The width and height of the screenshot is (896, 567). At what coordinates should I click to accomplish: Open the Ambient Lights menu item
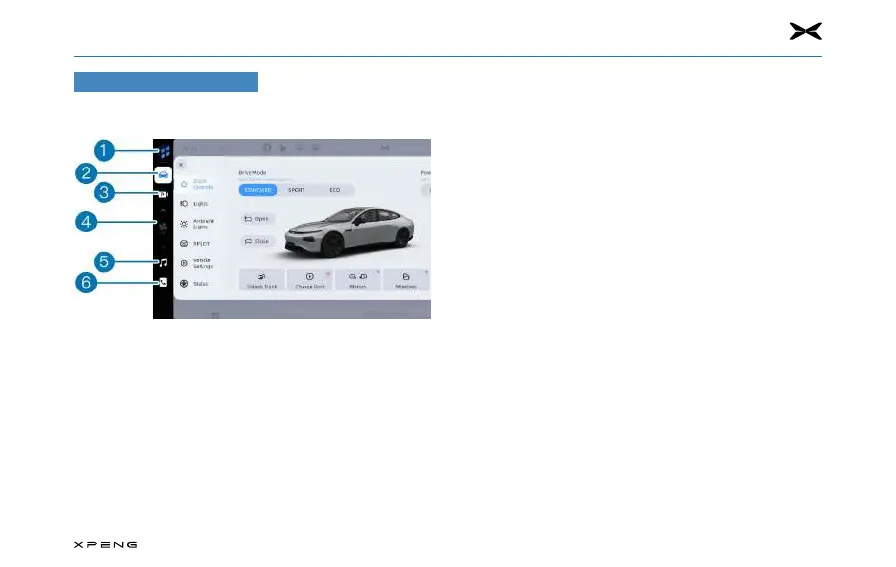tap(197, 224)
